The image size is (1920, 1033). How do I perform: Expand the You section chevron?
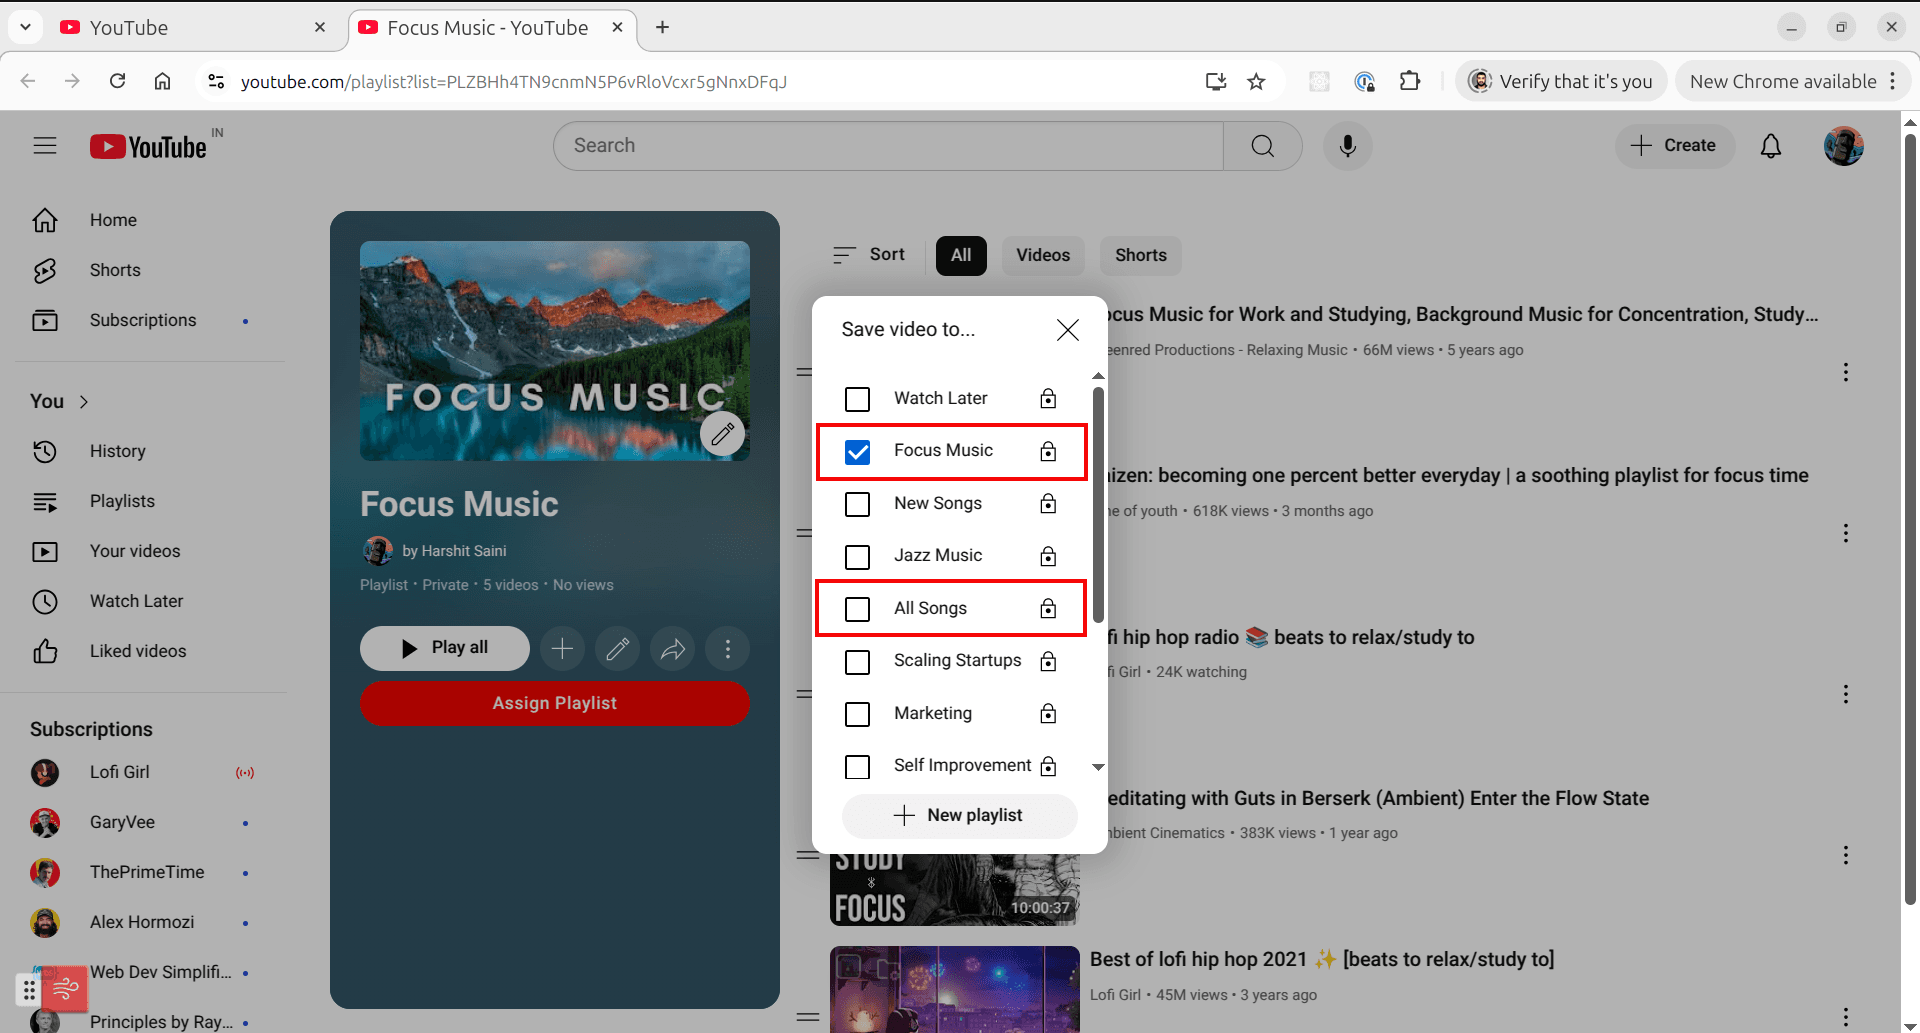(x=84, y=401)
